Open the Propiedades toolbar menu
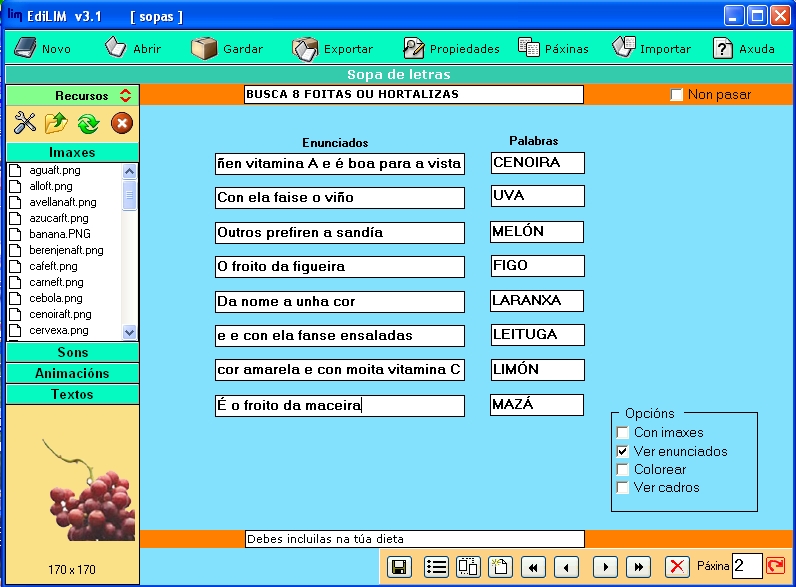796x587 pixels. (x=450, y=48)
